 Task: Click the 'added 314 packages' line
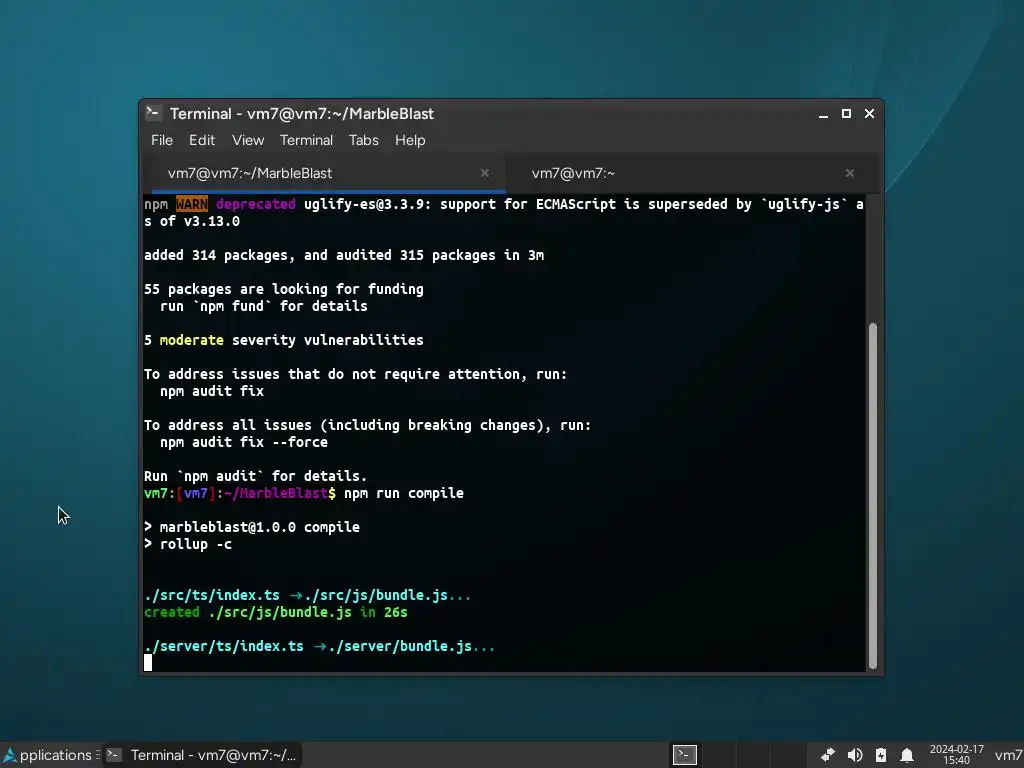pos(344,255)
